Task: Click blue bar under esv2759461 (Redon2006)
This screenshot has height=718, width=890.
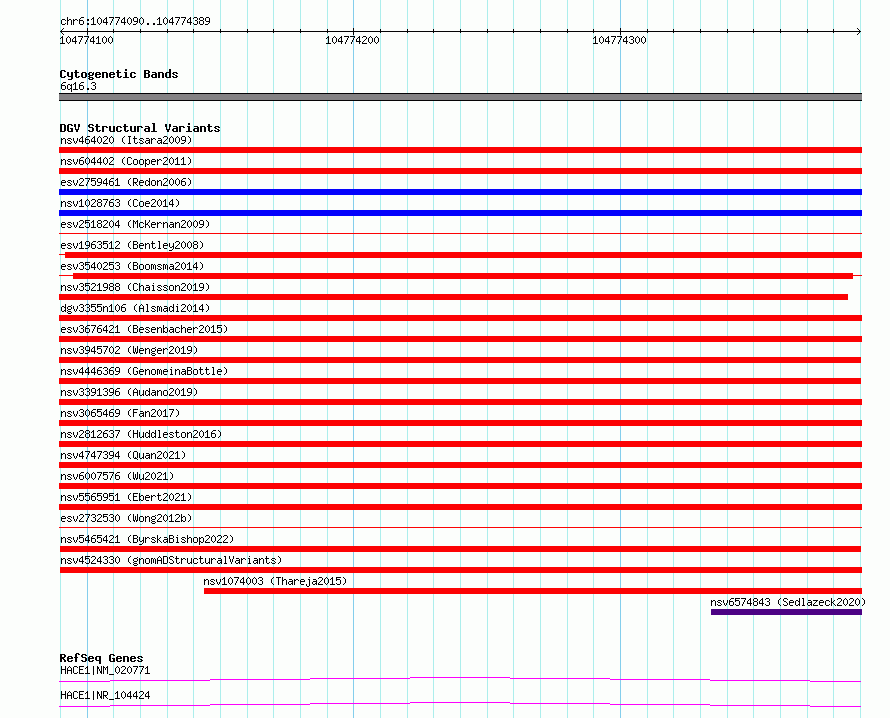Action: (x=460, y=192)
